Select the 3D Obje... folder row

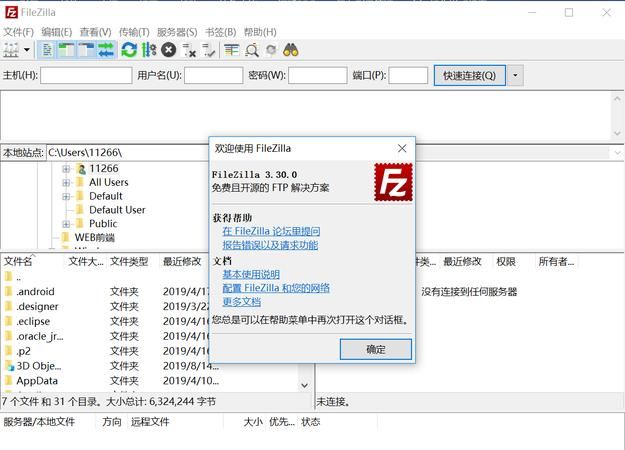tap(112, 366)
